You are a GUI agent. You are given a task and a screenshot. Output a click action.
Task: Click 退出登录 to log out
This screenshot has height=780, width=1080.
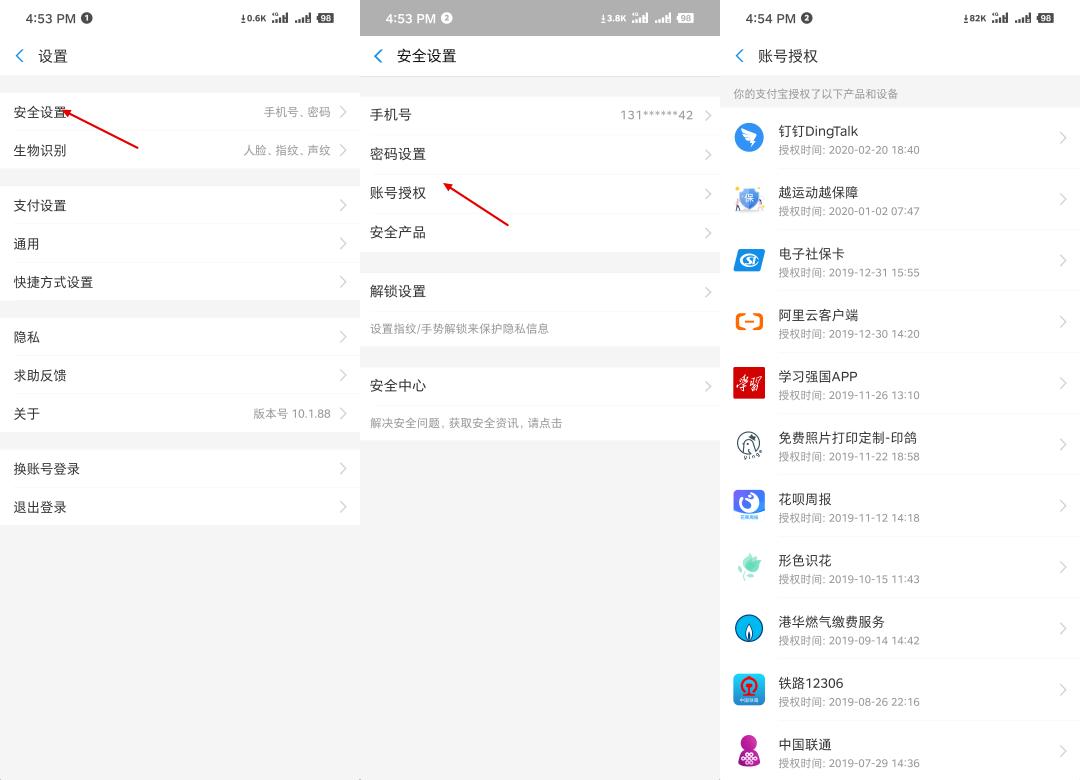pyautogui.click(x=180, y=507)
